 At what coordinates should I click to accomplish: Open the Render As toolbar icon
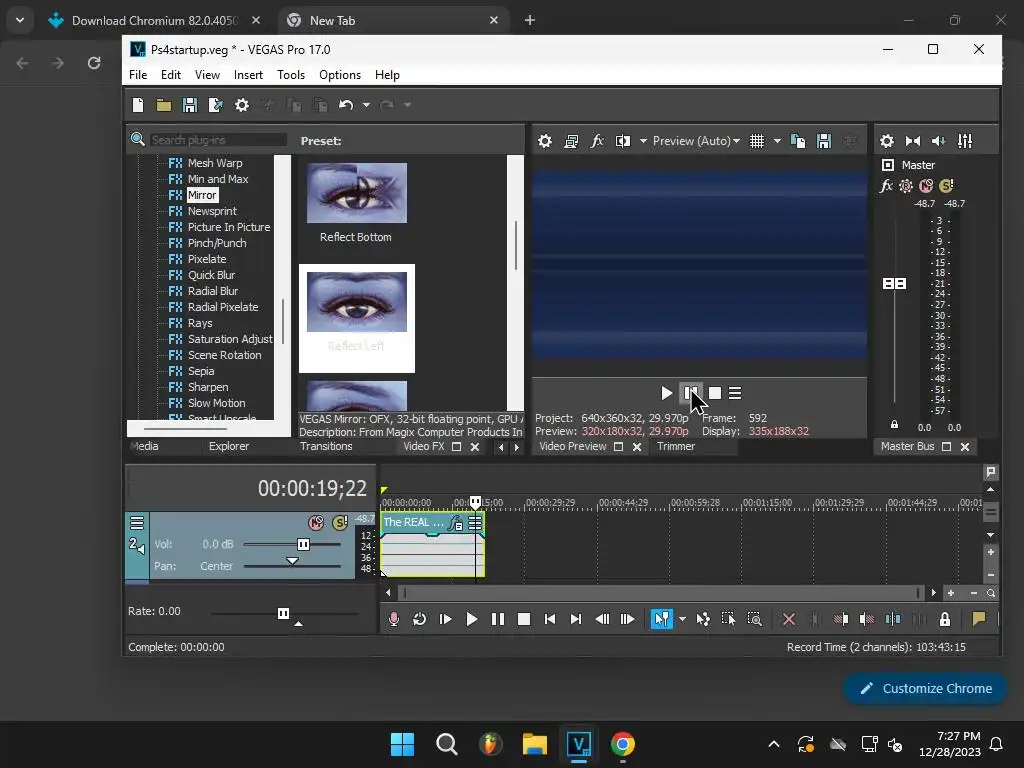pos(216,105)
